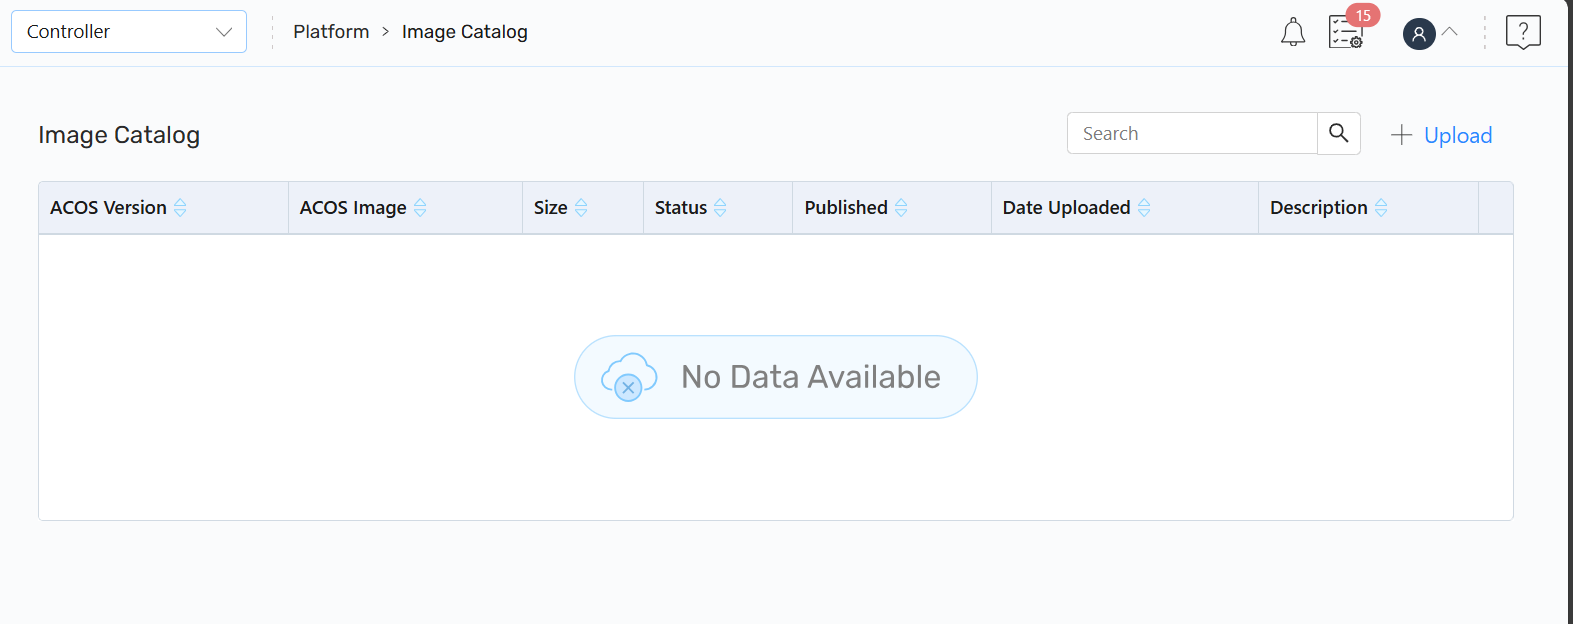Click the user profile avatar
This screenshot has height=624, width=1573.
coord(1419,34)
